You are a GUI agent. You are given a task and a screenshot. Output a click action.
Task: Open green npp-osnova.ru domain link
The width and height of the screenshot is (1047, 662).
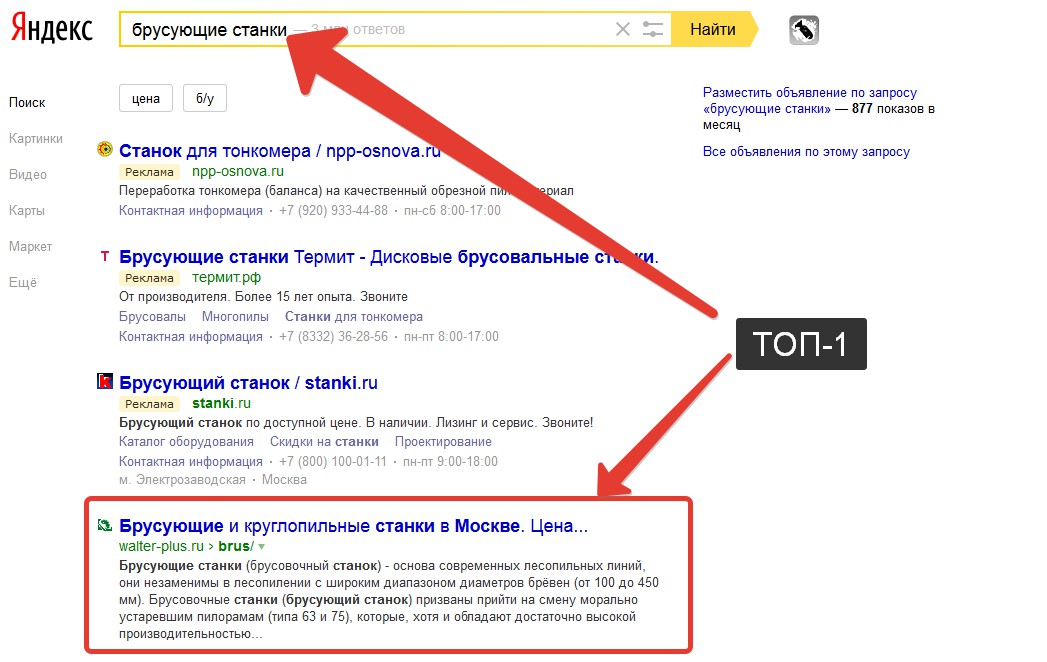pyautogui.click(x=238, y=171)
